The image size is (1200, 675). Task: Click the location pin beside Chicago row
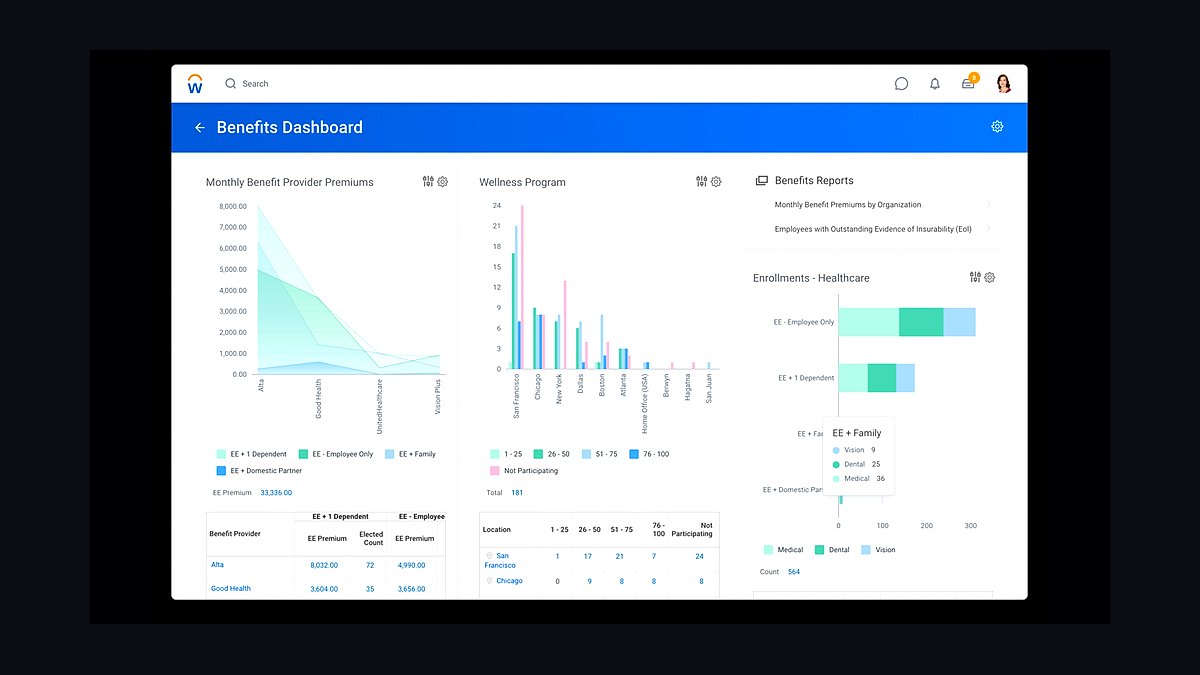point(489,581)
